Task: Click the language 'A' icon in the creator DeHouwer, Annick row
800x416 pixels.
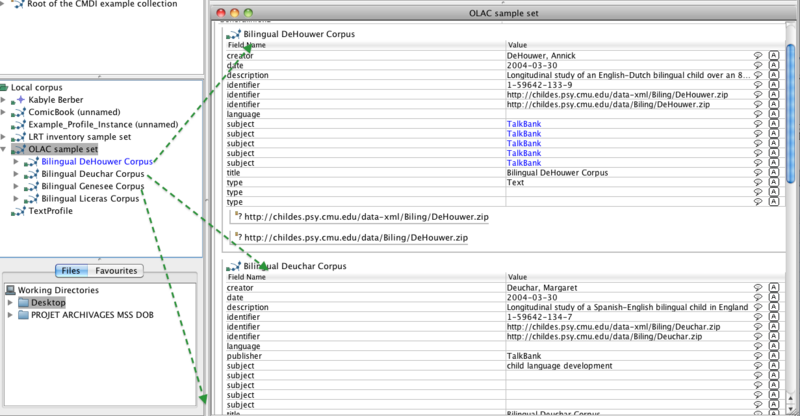Action: click(x=773, y=55)
